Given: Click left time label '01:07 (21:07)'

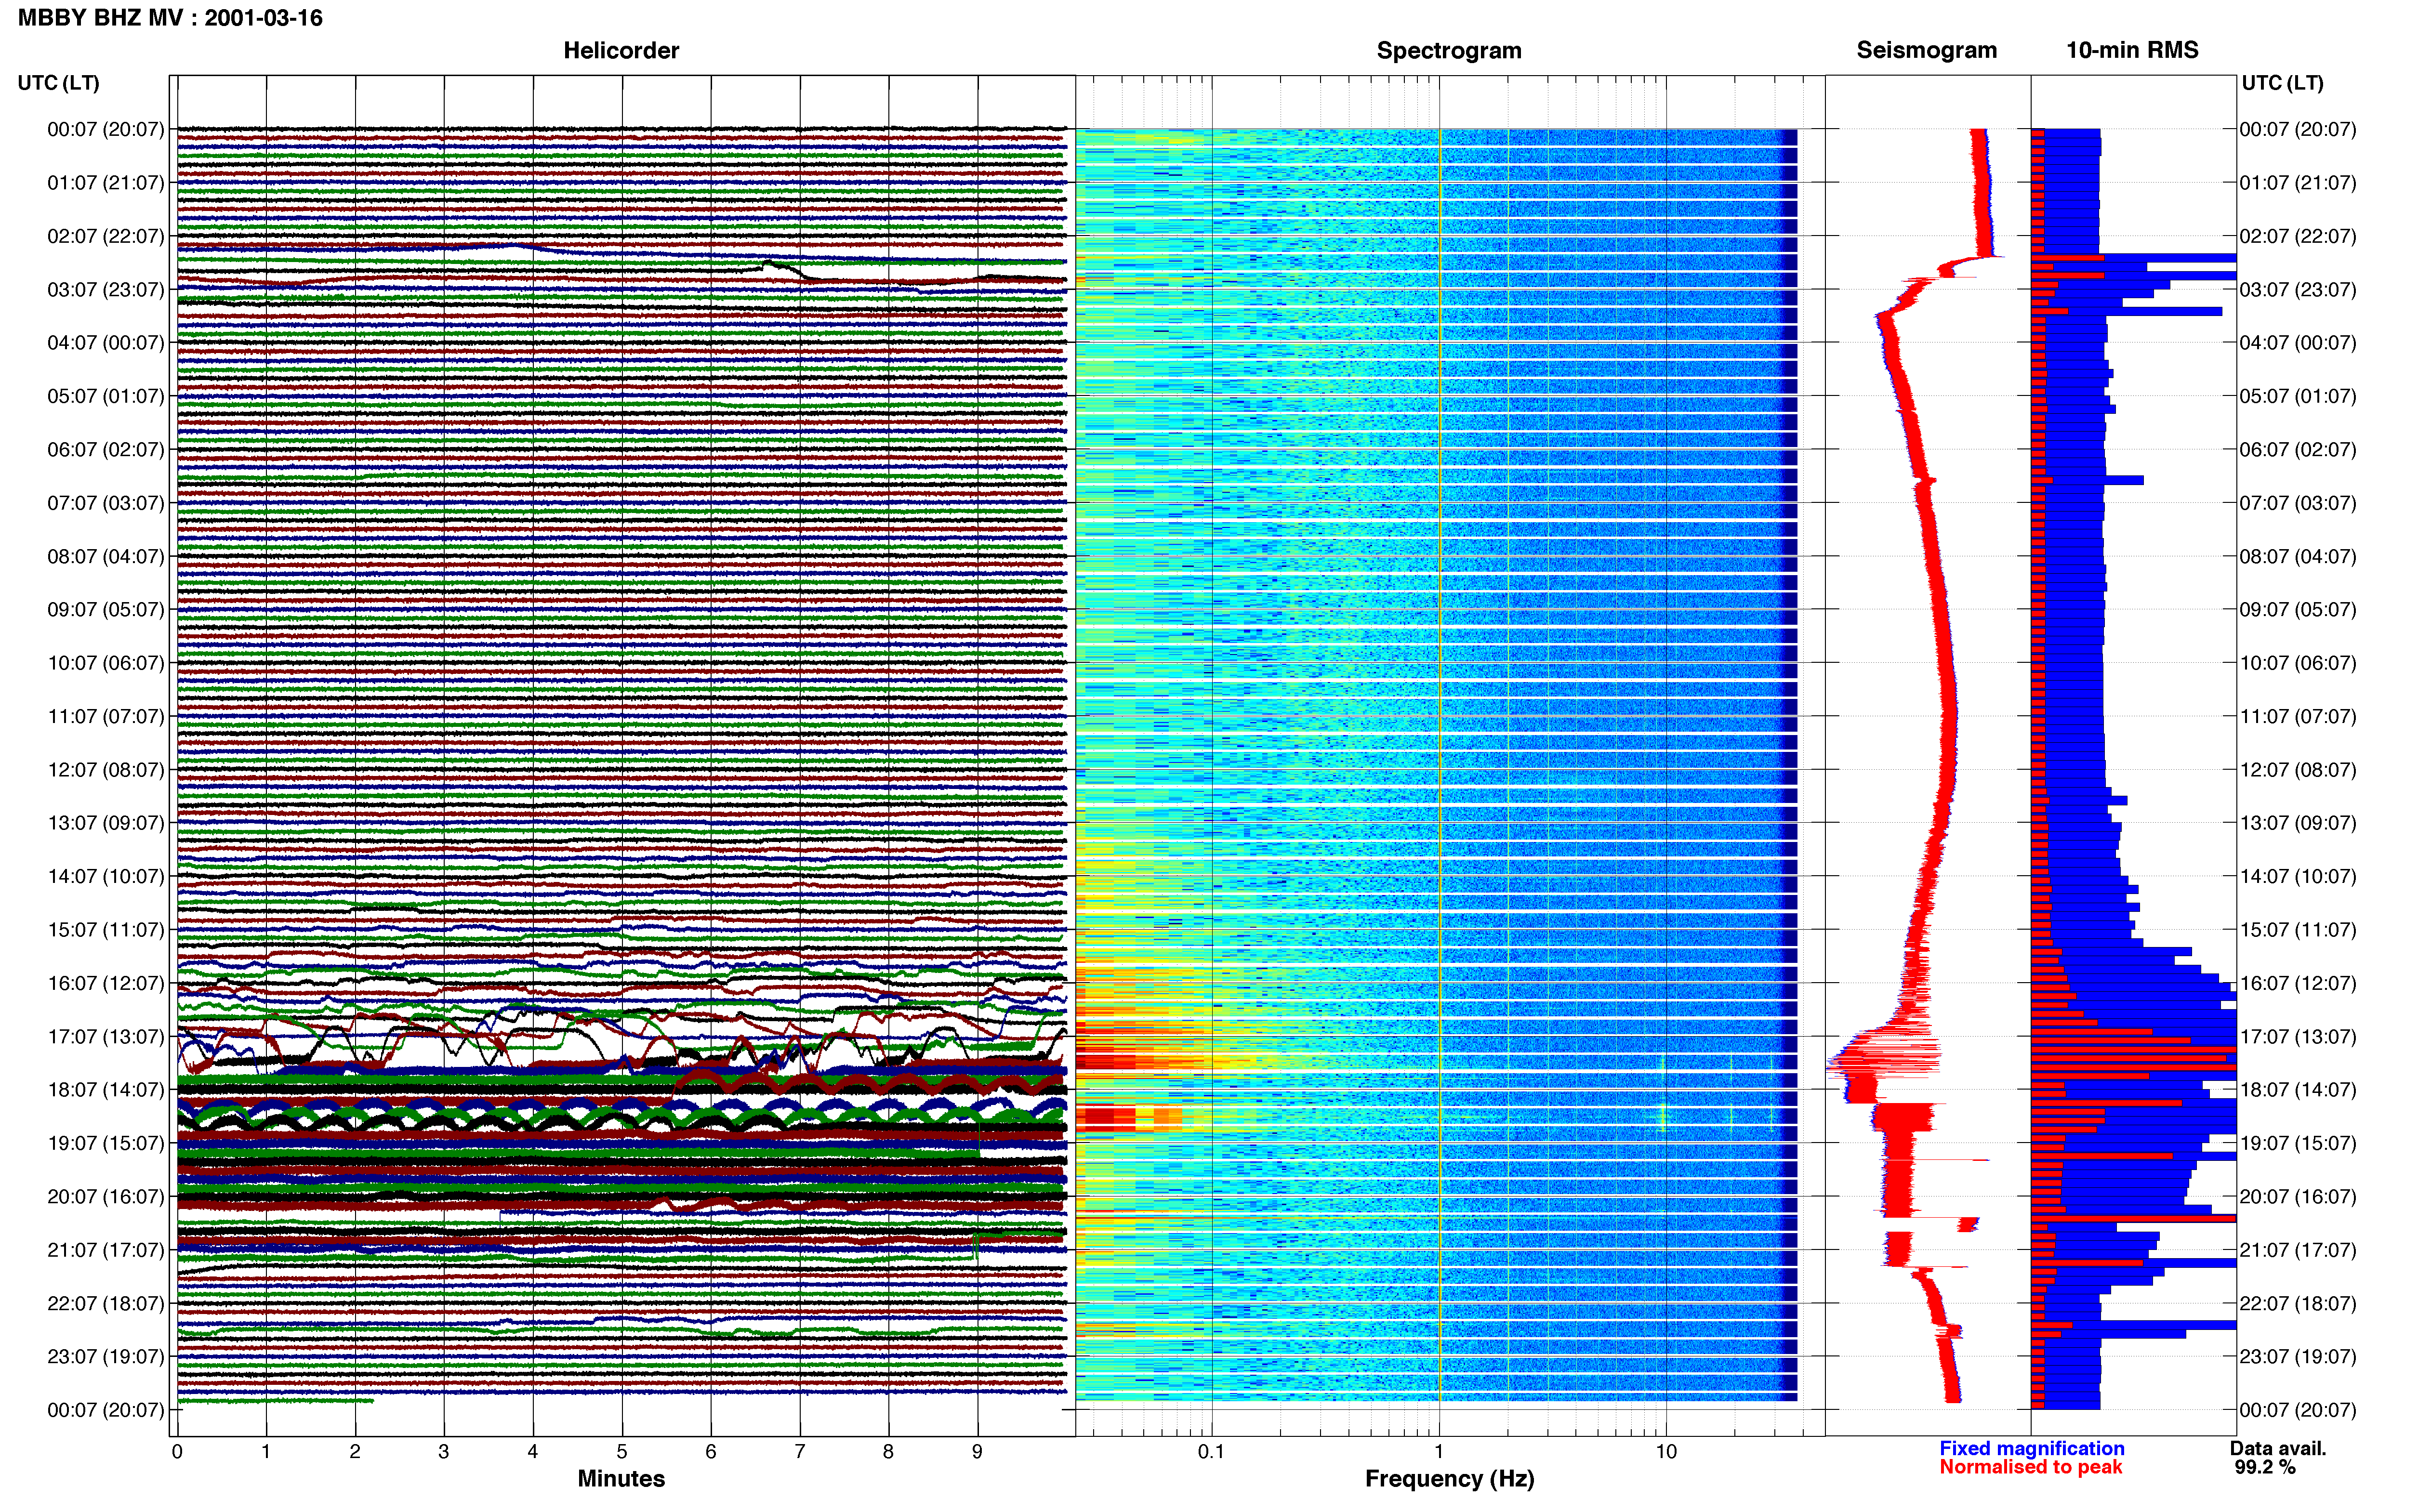Looking at the screenshot, I should [x=106, y=183].
